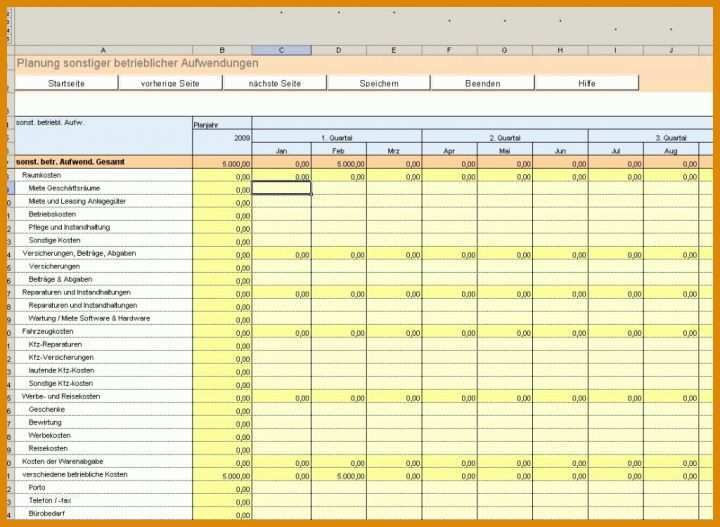This screenshot has height=527, width=720.
Task: Select the 'Planjahr' header cell
Action: click(222, 123)
